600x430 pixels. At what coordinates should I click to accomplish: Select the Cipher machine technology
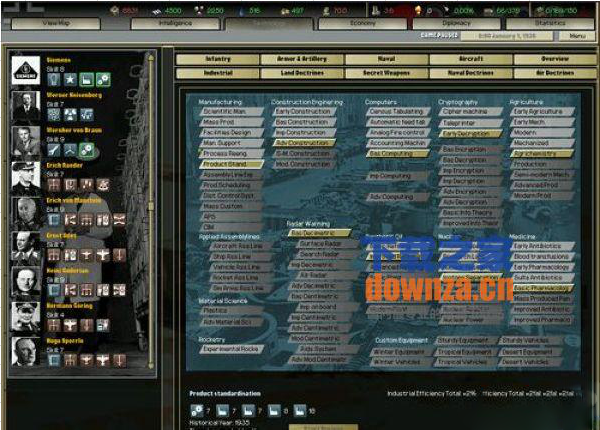pyautogui.click(x=471, y=112)
